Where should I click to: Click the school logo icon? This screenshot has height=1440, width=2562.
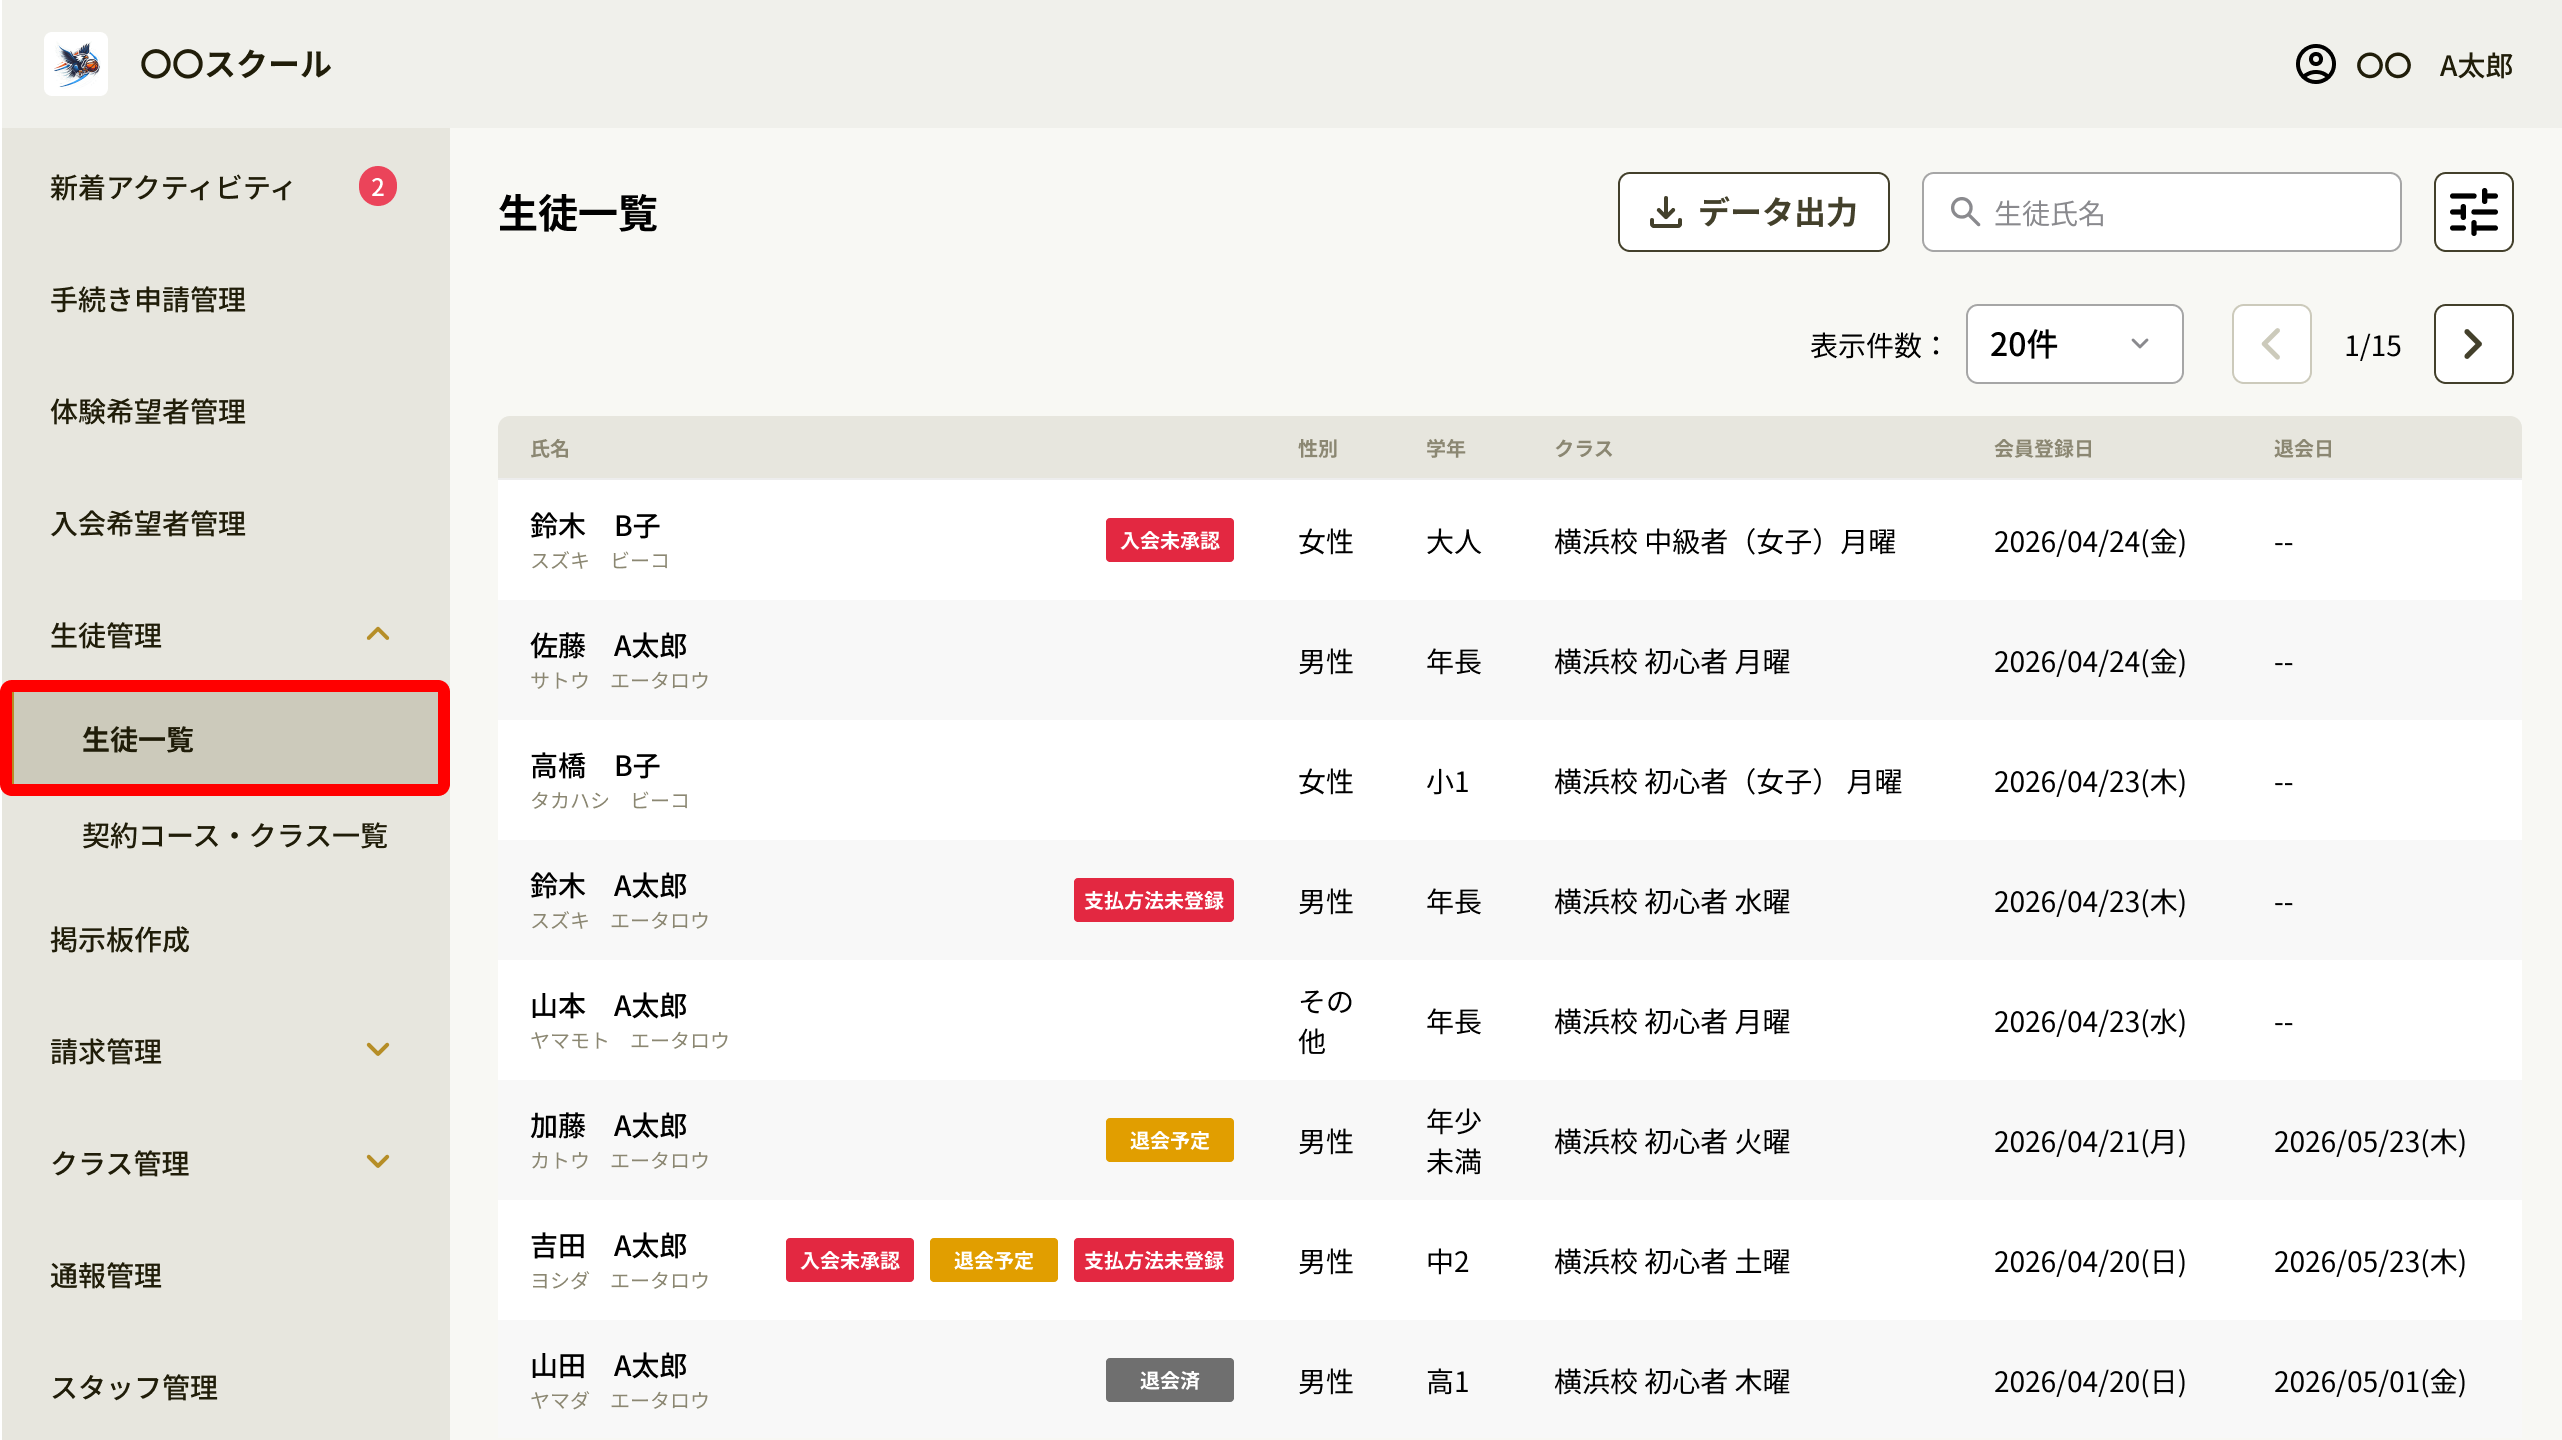[76, 64]
